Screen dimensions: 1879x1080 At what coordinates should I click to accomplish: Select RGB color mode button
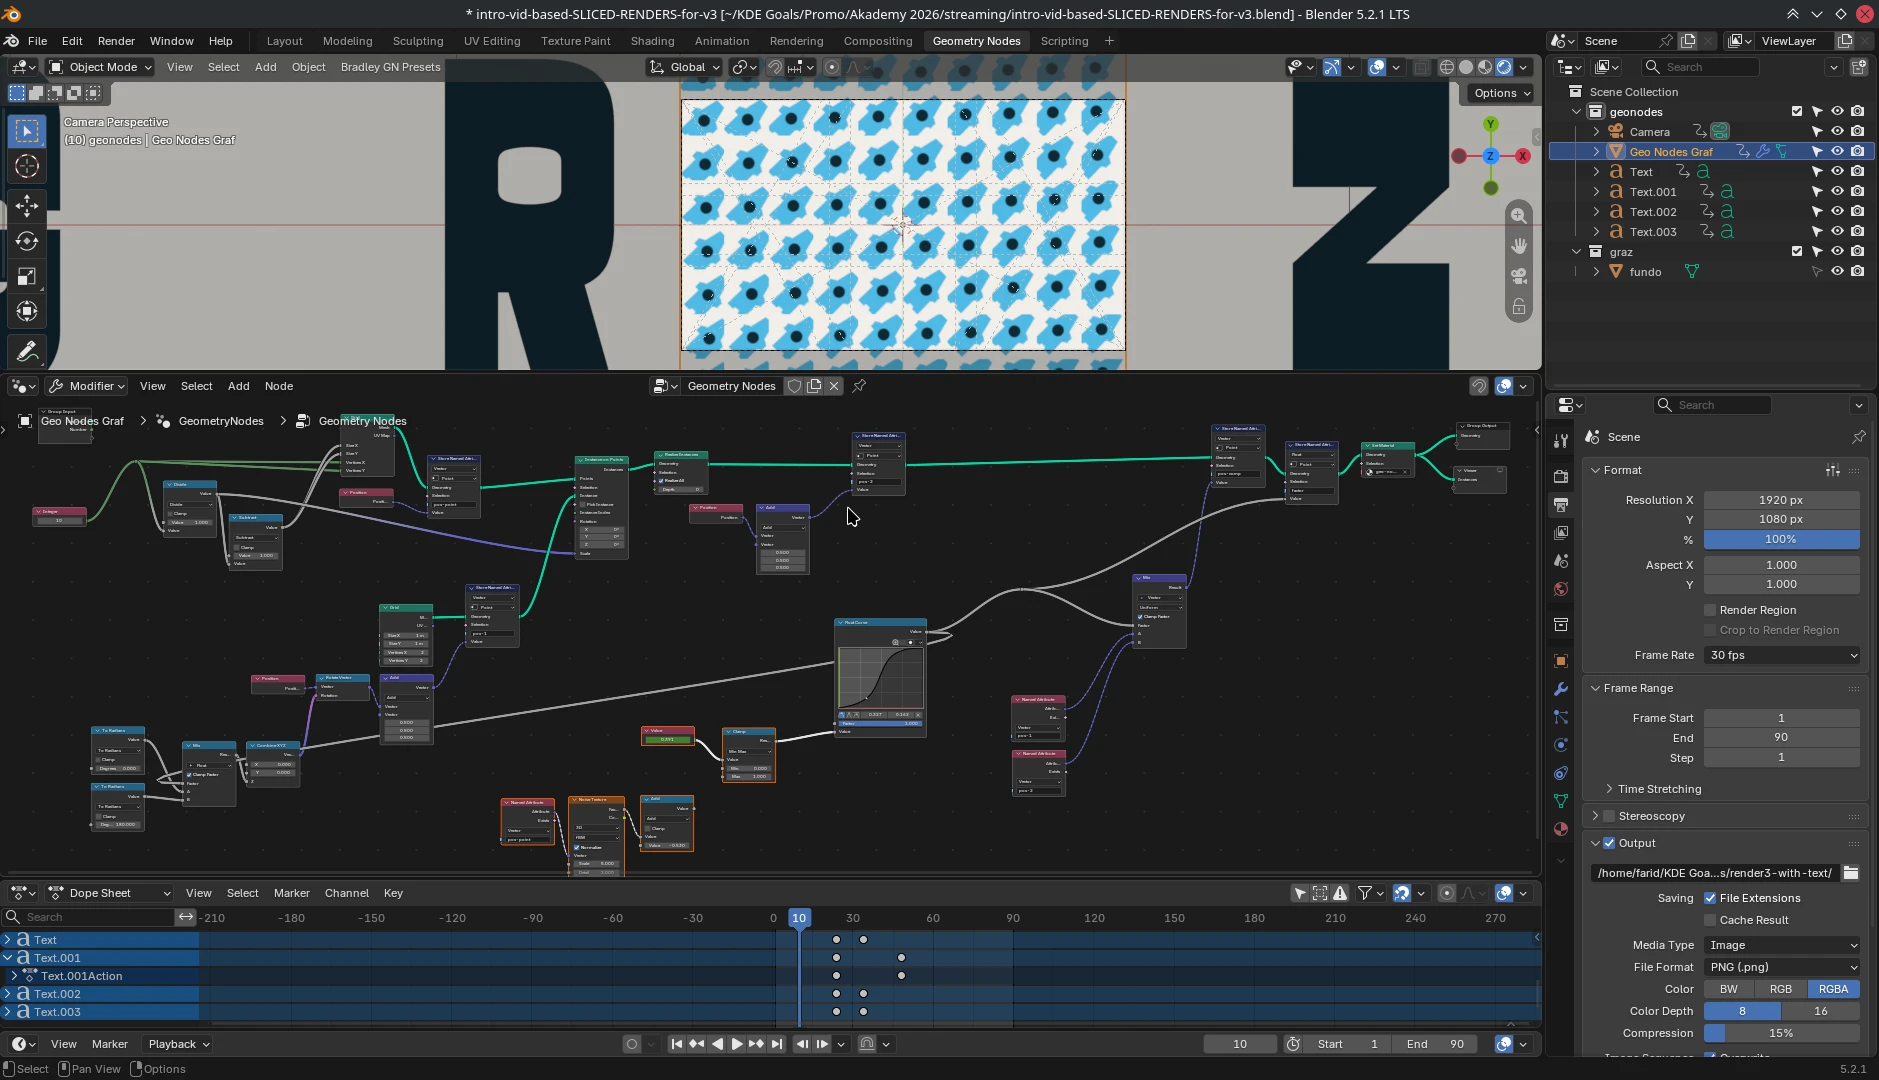tap(1781, 989)
